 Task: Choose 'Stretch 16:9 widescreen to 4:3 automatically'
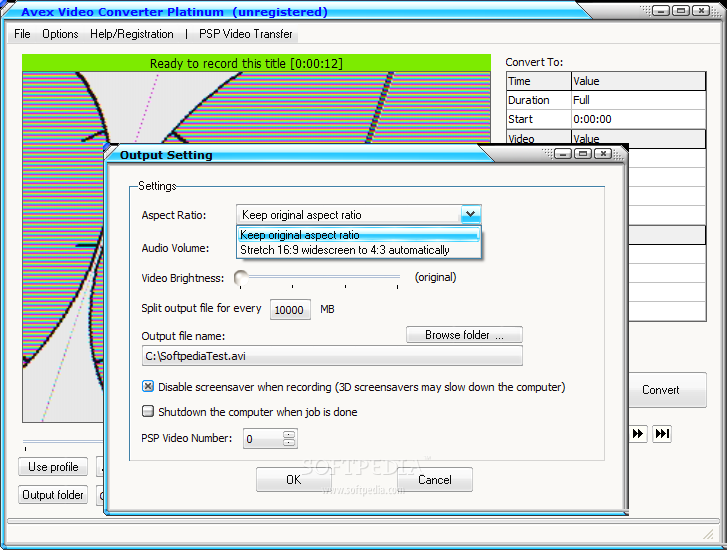tap(359, 250)
